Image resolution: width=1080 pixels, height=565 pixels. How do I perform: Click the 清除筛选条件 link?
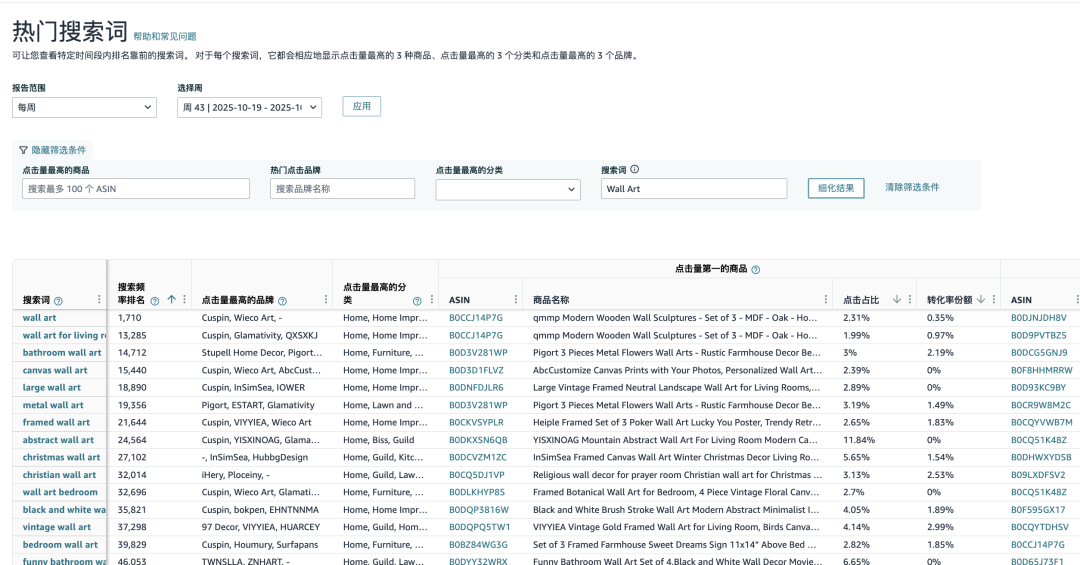tap(912, 187)
